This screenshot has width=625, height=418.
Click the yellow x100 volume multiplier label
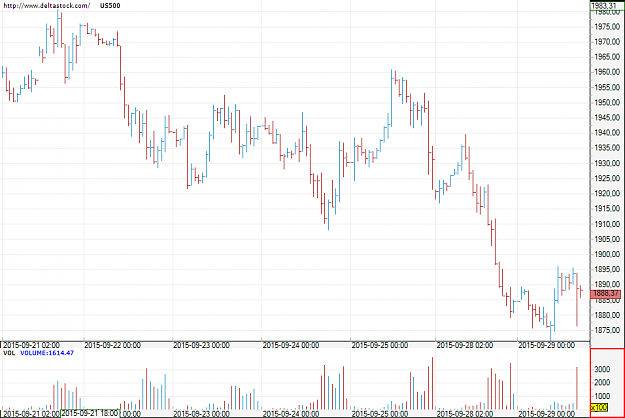(599, 407)
